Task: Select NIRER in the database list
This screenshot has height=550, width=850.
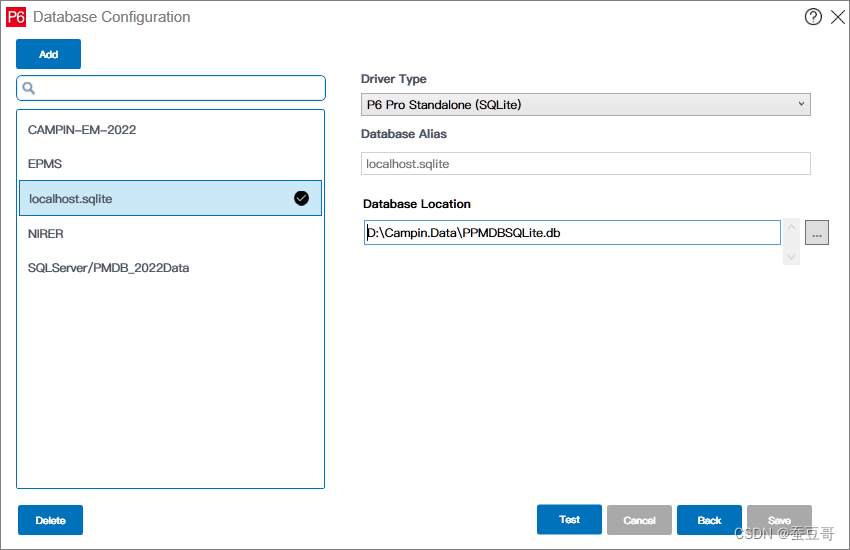Action: pyautogui.click(x=170, y=234)
